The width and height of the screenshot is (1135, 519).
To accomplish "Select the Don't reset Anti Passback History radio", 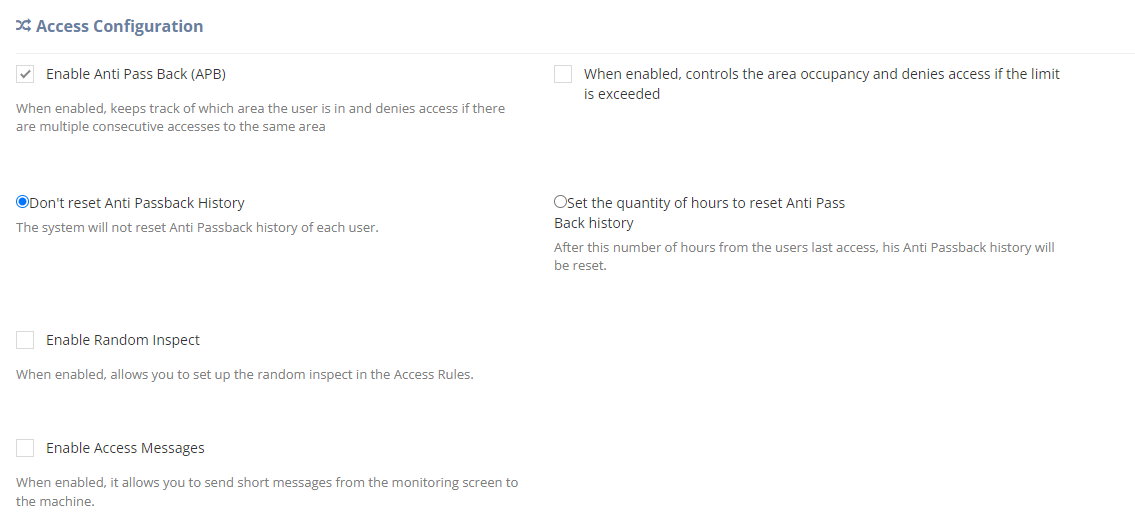I will (x=22, y=202).
